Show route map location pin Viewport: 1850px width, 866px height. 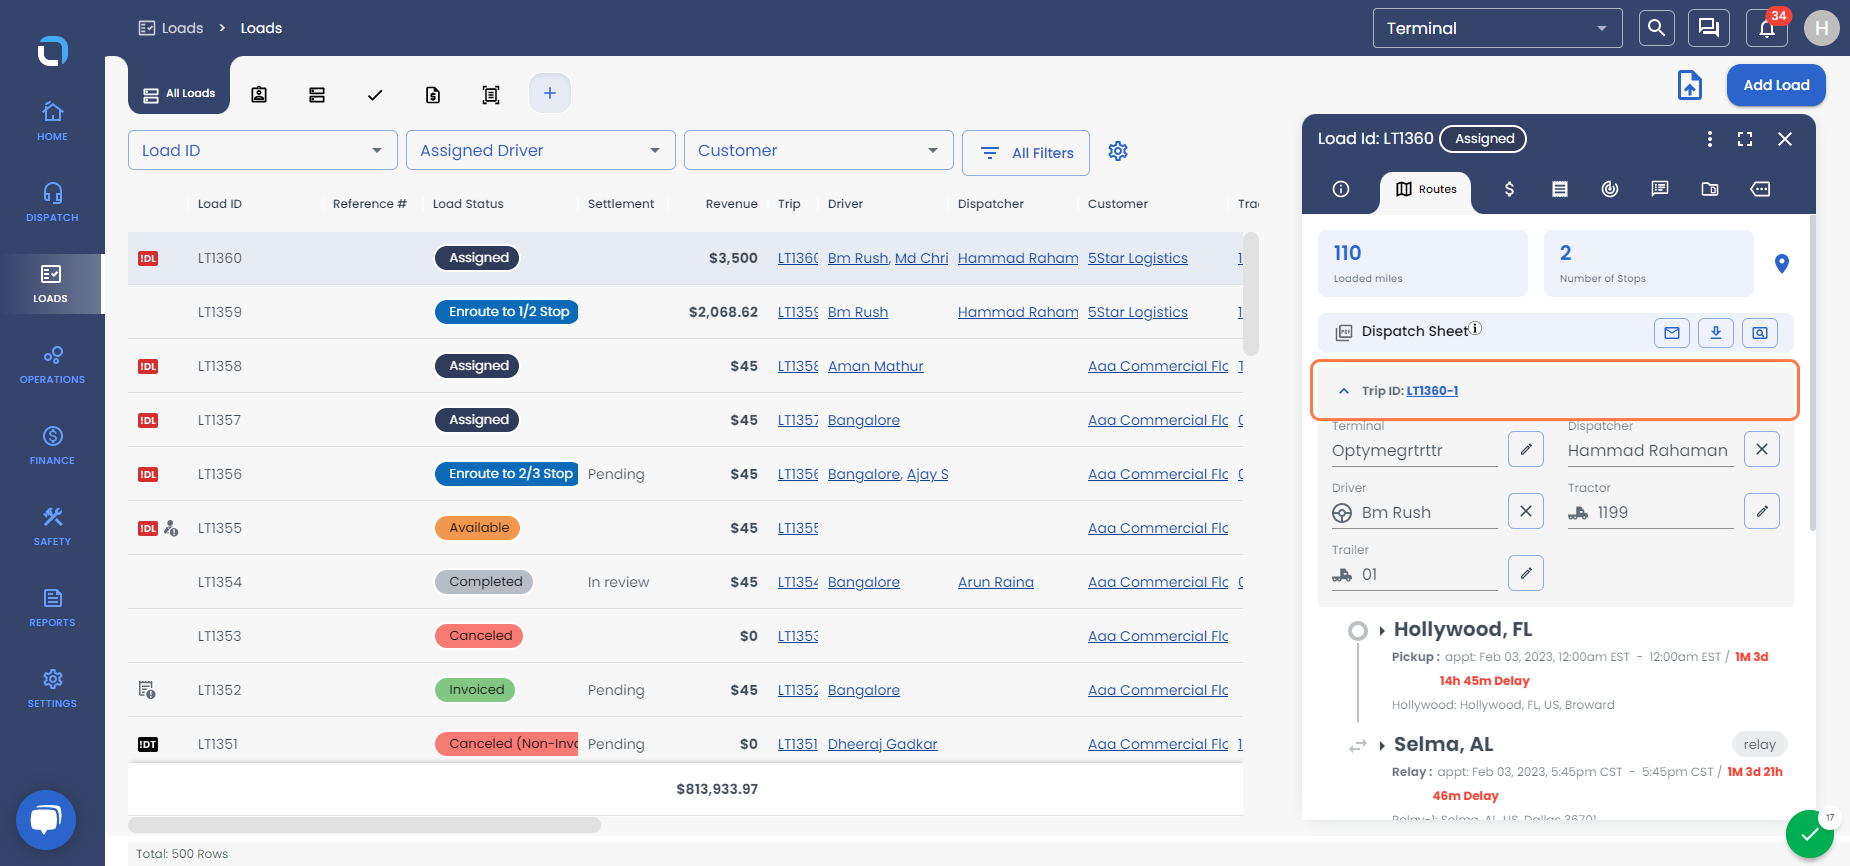(1781, 264)
